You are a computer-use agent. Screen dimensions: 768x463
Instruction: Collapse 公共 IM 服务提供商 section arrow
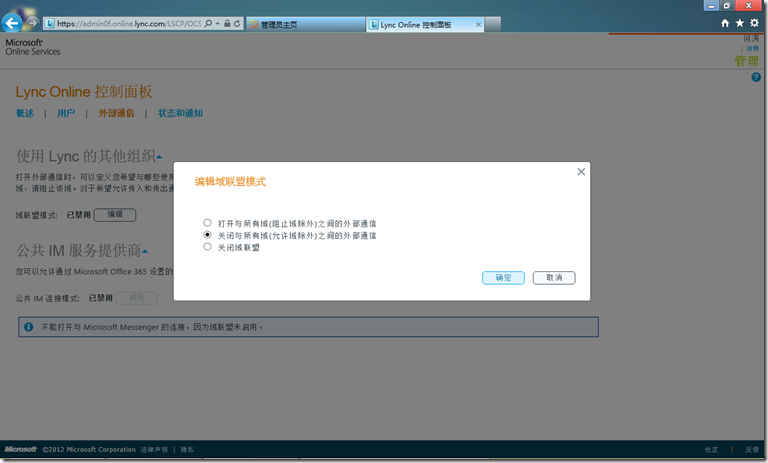point(144,252)
